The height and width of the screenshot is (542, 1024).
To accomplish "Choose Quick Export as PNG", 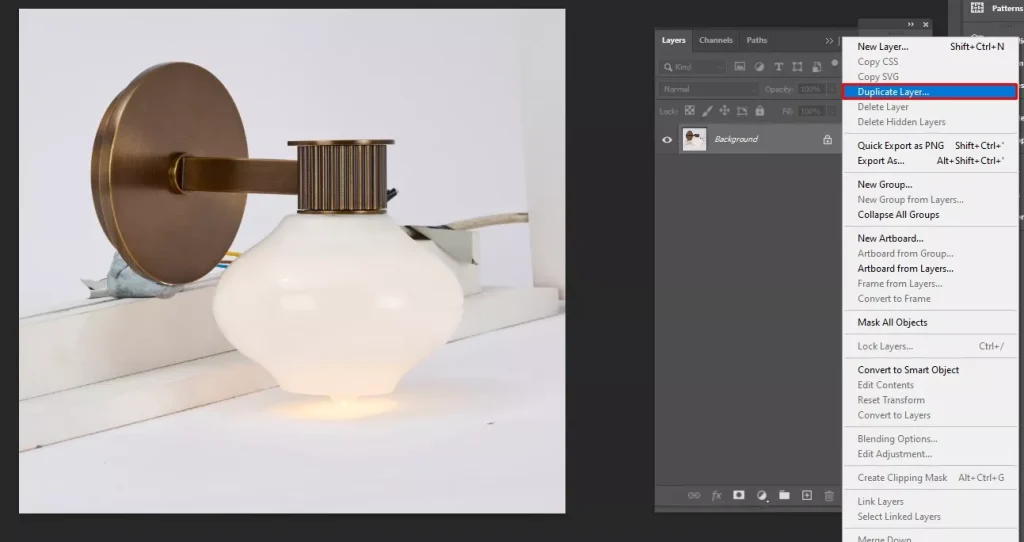I will point(930,146).
